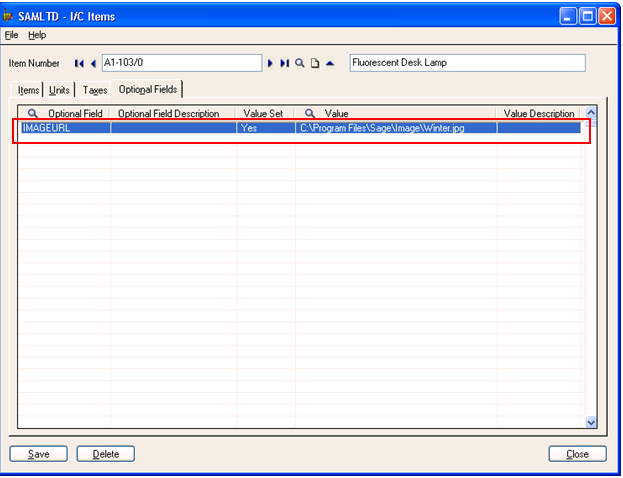Close the window with red X

coord(607,16)
